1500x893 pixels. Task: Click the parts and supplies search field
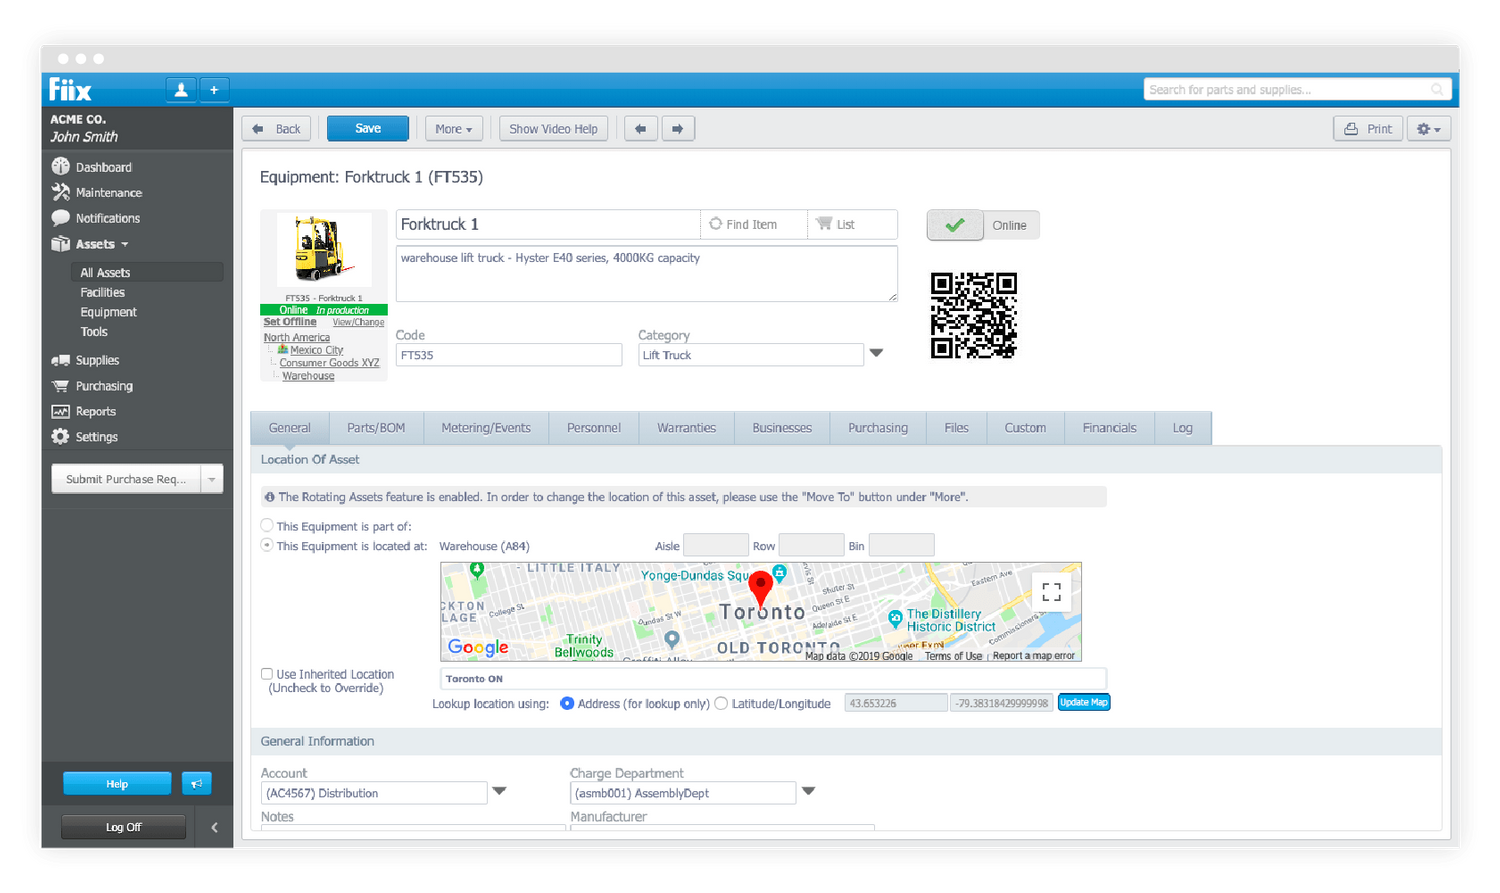(1290, 89)
